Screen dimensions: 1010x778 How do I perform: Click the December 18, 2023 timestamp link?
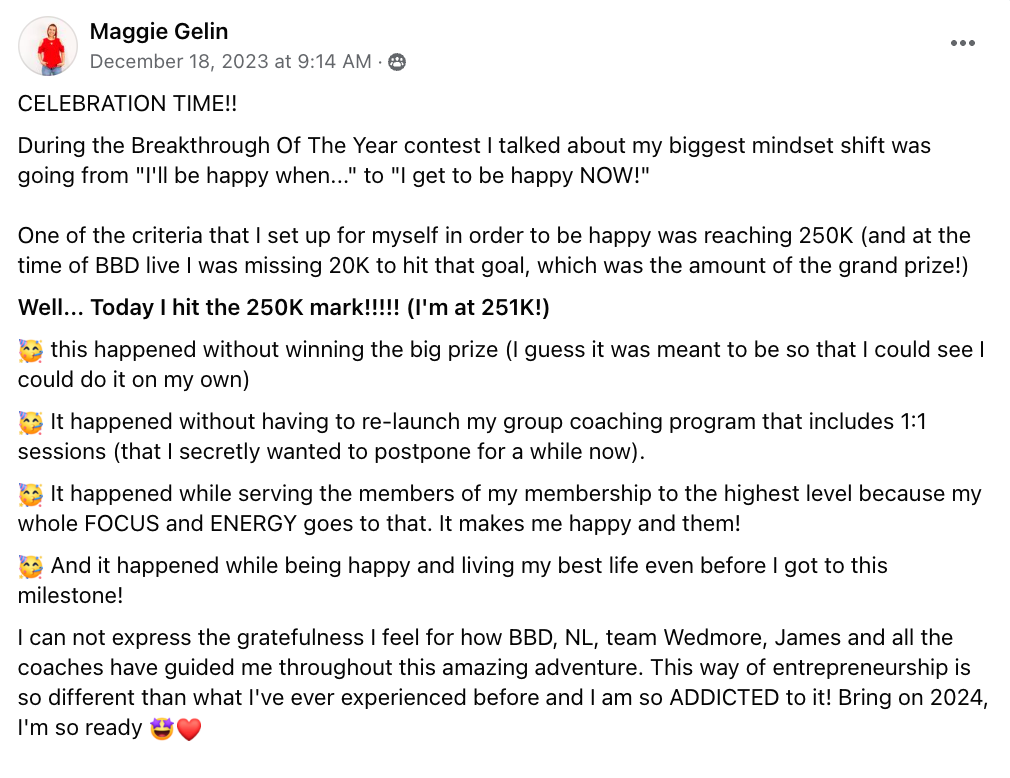[230, 62]
